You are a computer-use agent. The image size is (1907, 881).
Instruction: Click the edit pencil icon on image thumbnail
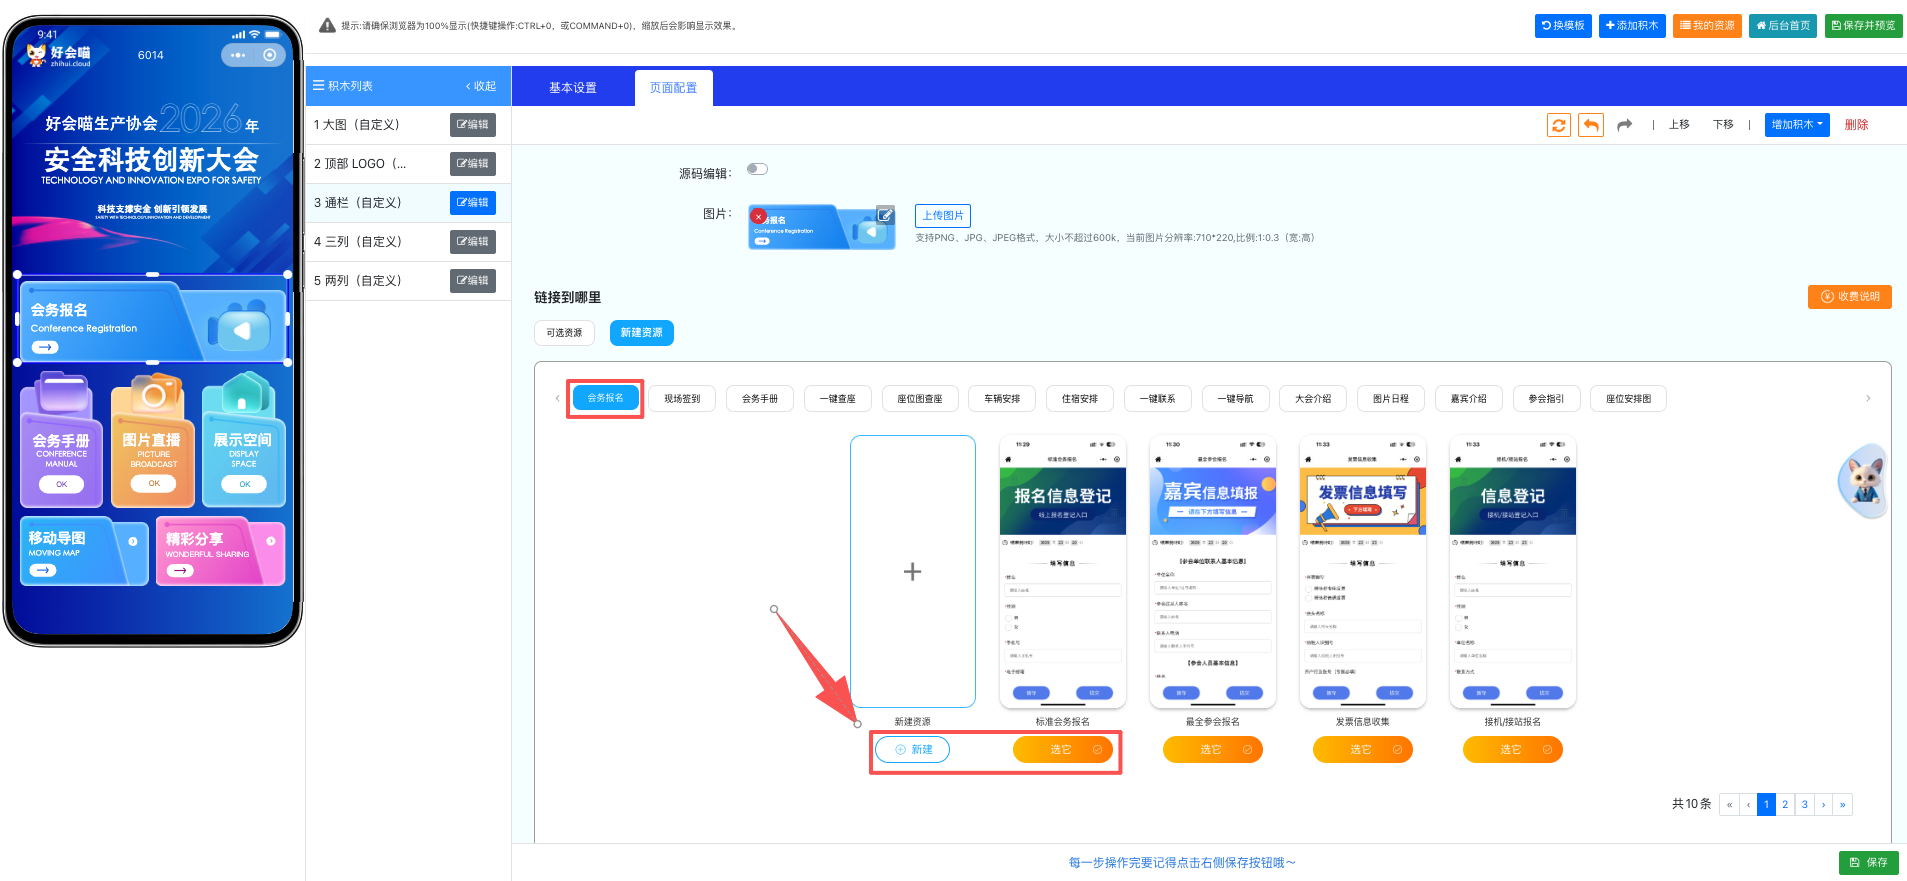885,214
